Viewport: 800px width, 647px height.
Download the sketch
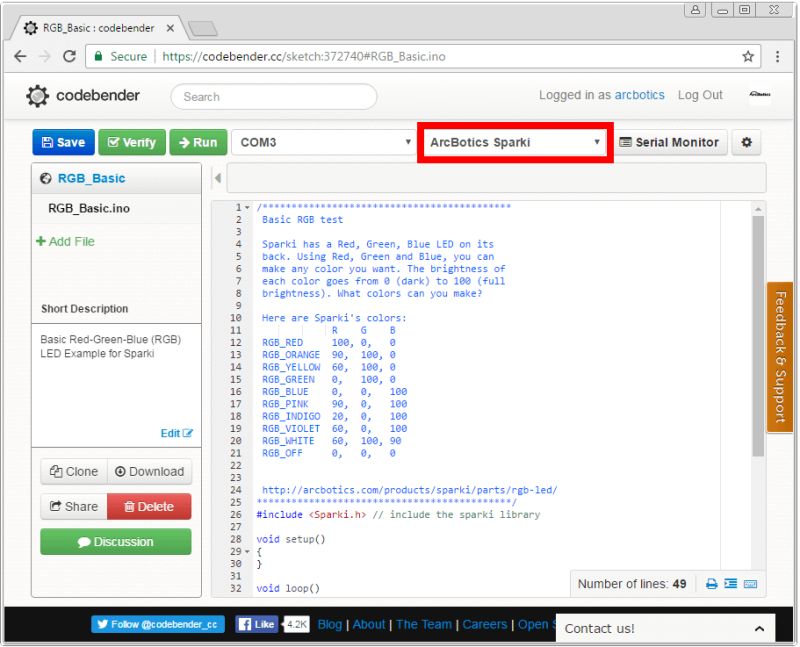149,471
